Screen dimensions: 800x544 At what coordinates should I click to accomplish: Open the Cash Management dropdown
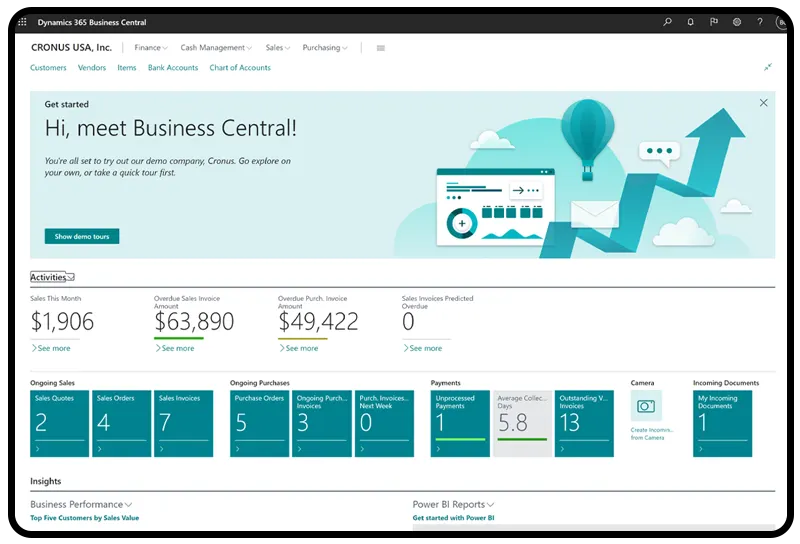tap(216, 48)
